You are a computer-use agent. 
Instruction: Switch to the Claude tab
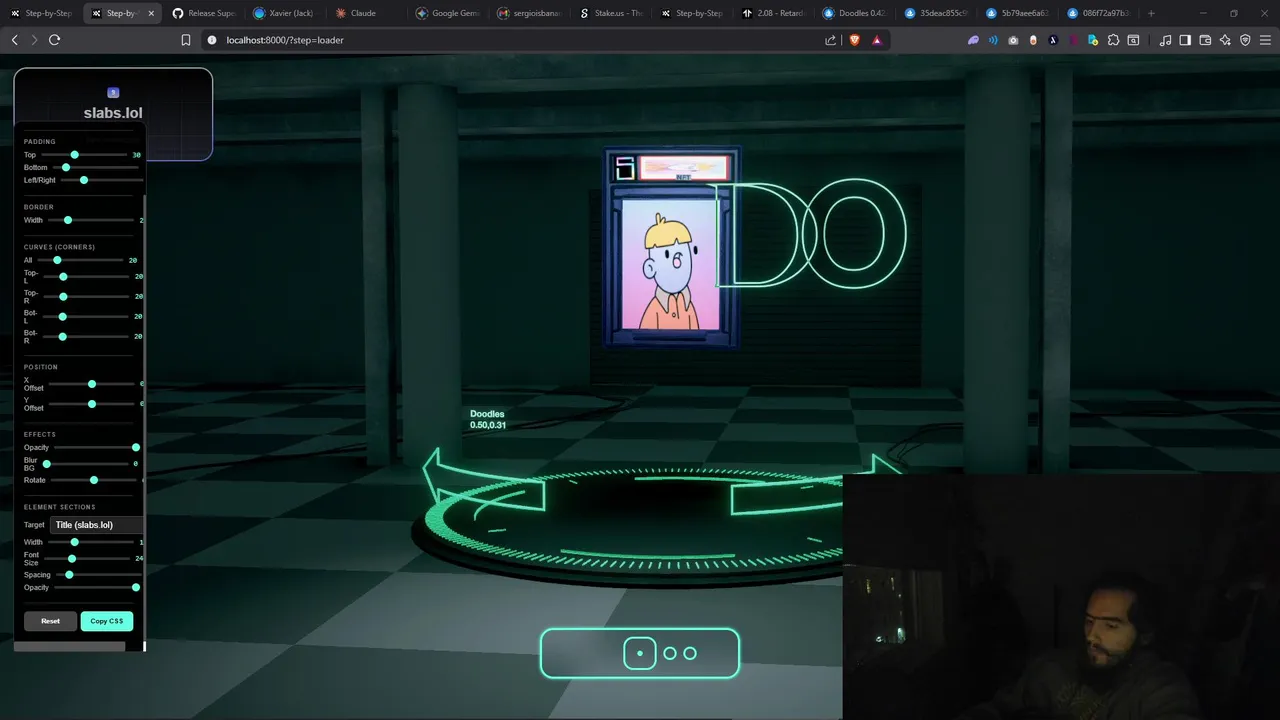(x=366, y=13)
